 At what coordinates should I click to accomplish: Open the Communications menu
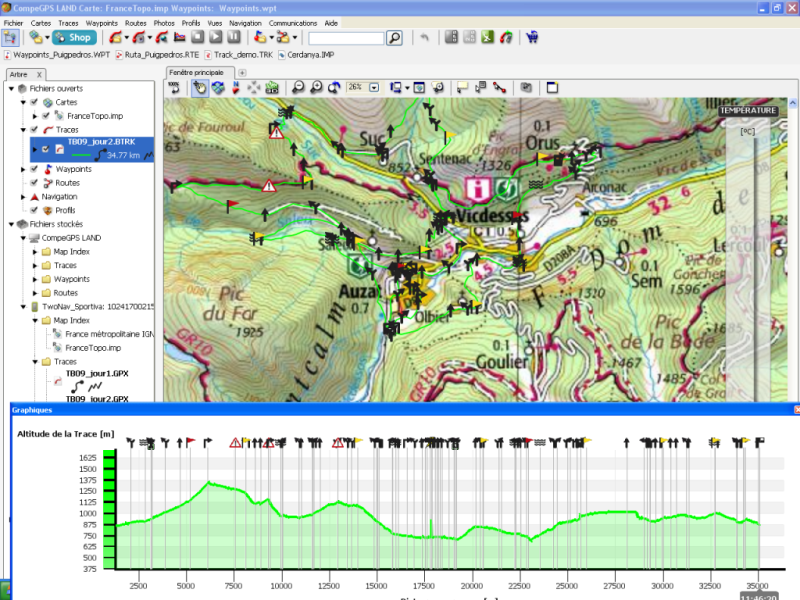coord(293,23)
